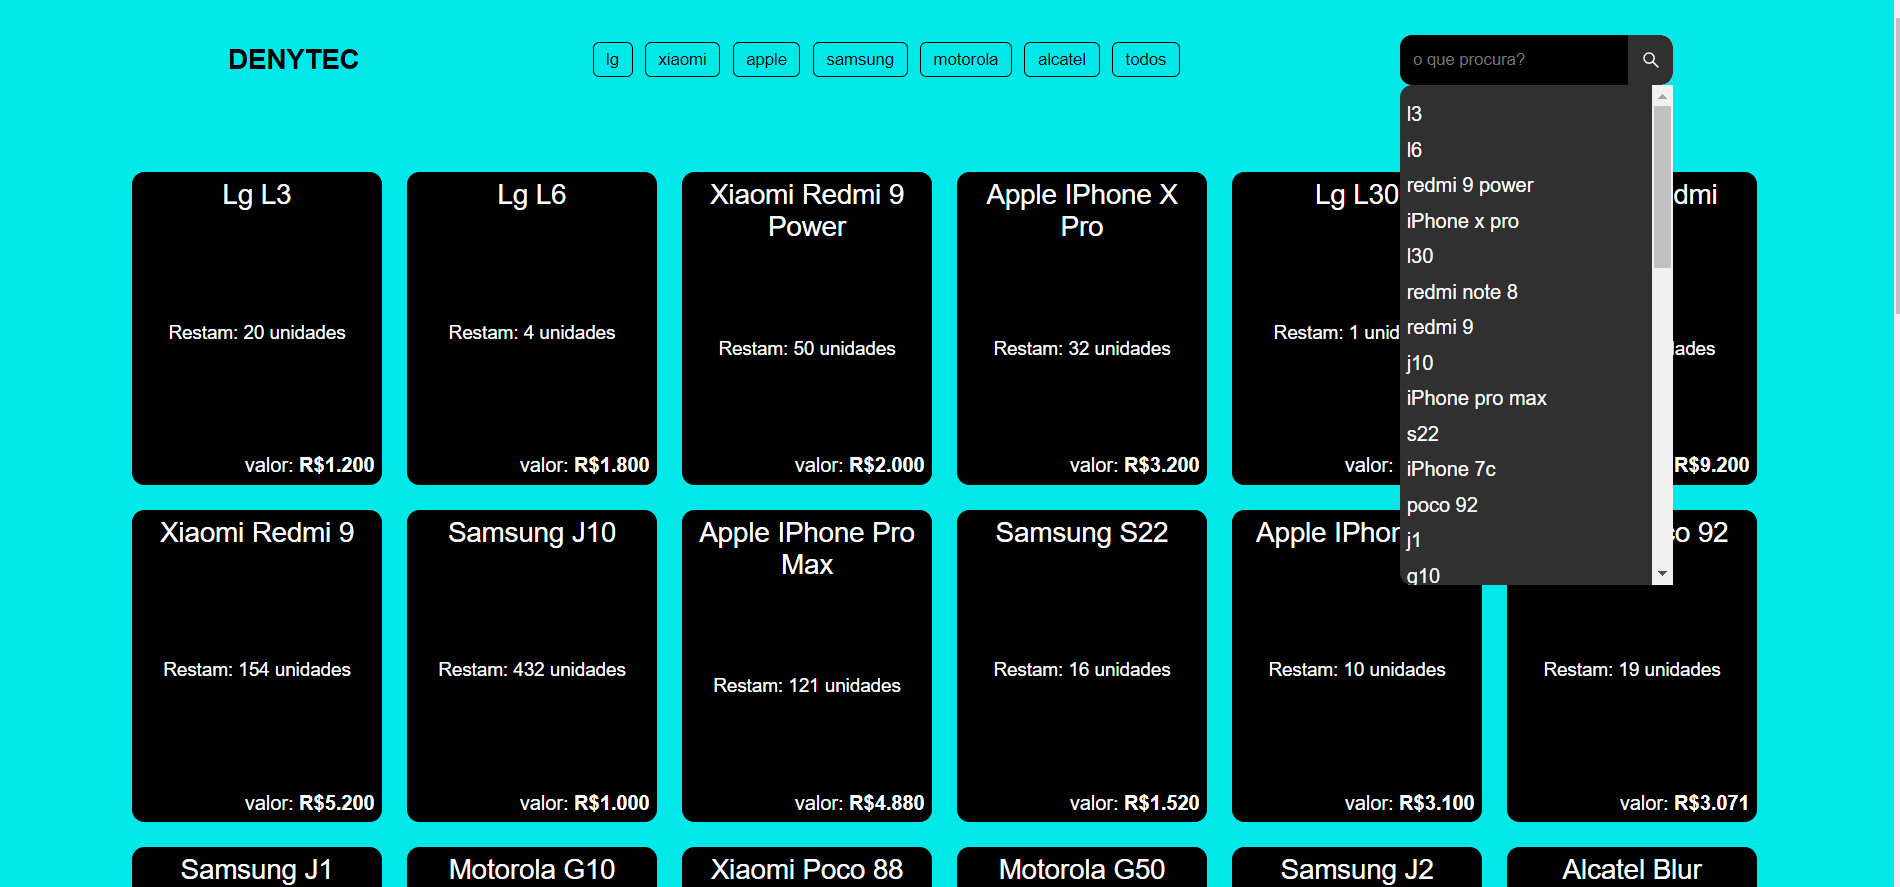
Task: Open the Lg L3 product card
Action: (257, 328)
